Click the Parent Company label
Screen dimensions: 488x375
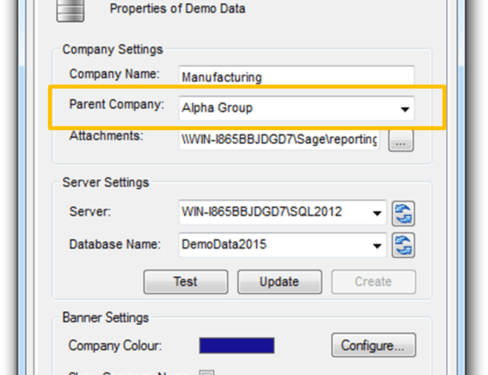117,104
